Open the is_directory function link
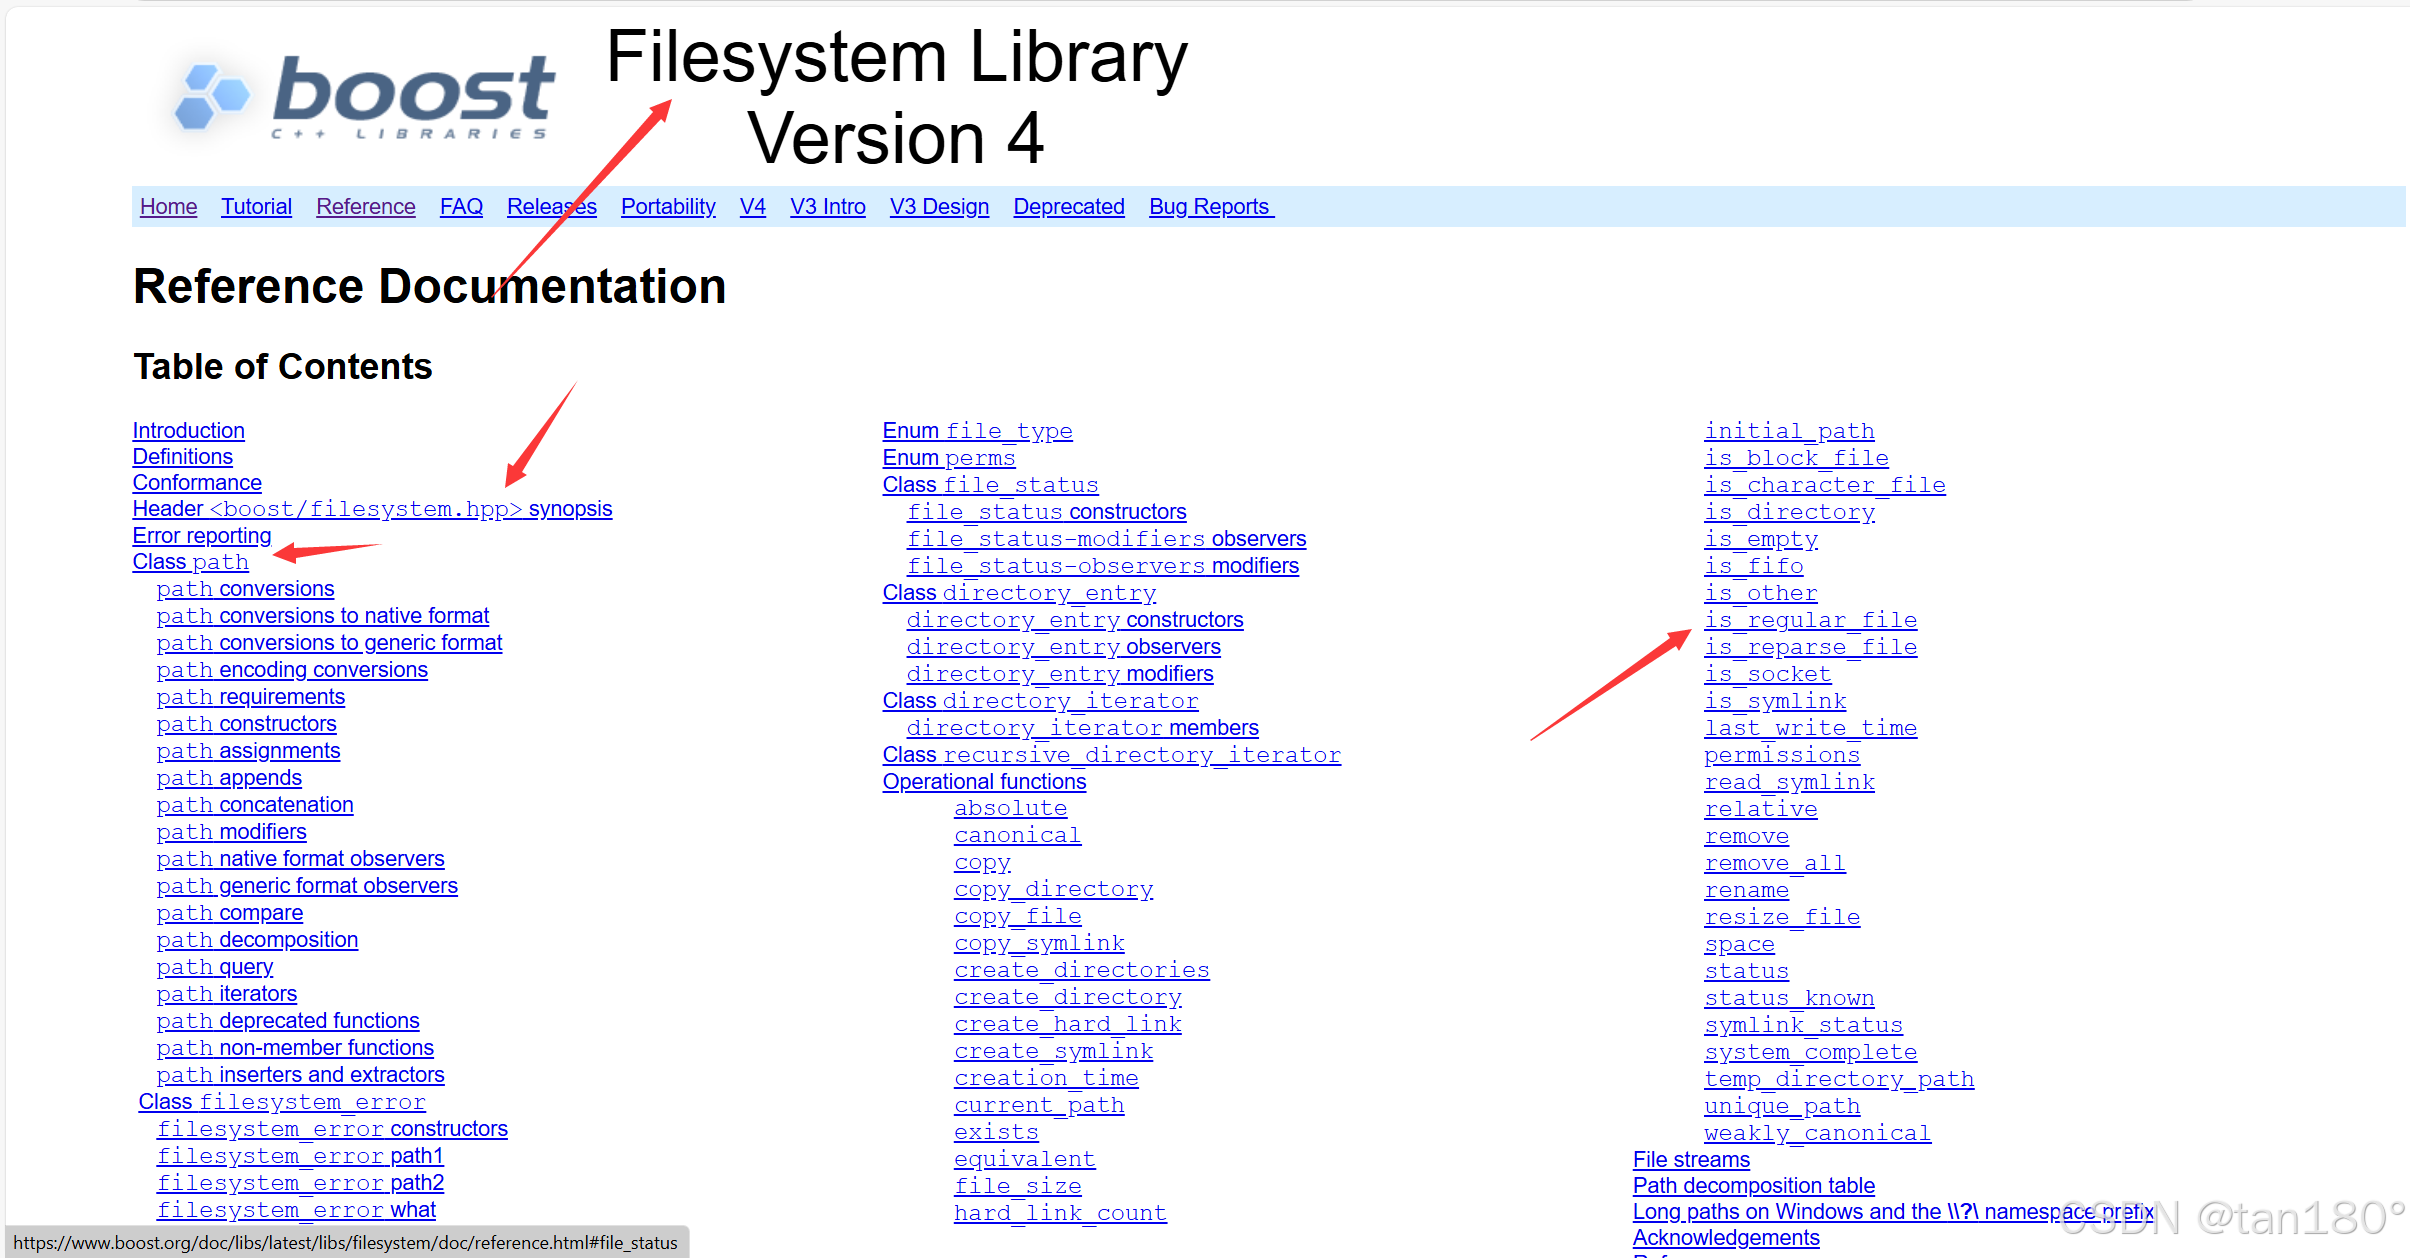2410x1258 pixels. [x=1790, y=512]
